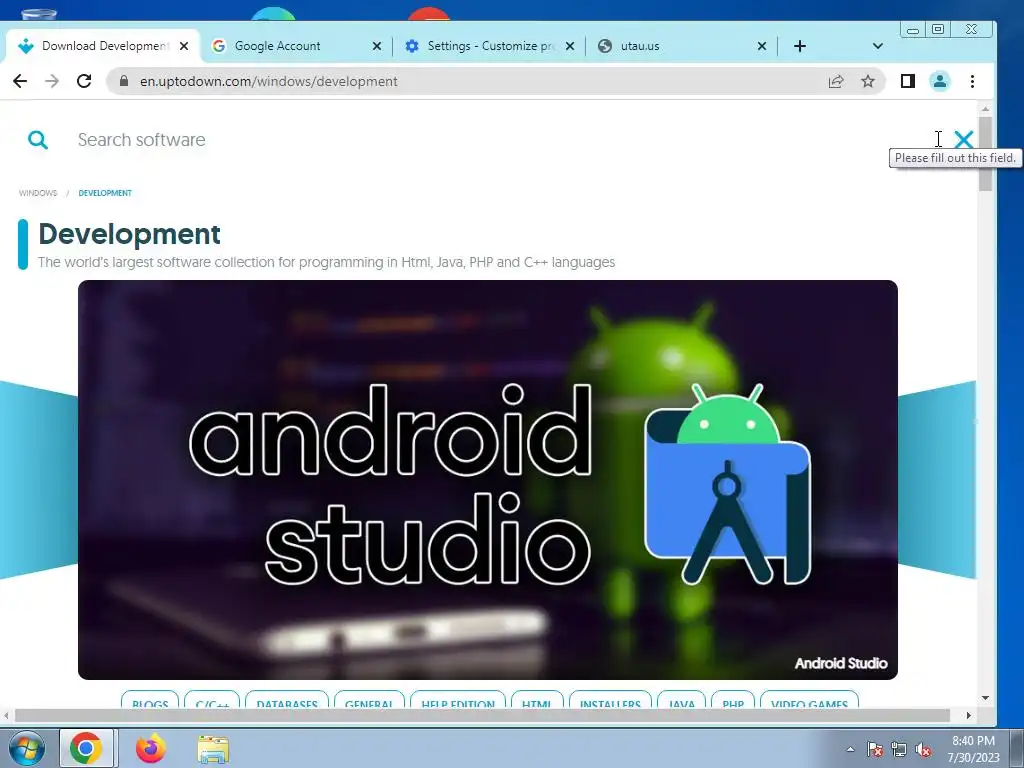Click the lock site info icon
Screen dimensions: 1024x768
(124, 81)
